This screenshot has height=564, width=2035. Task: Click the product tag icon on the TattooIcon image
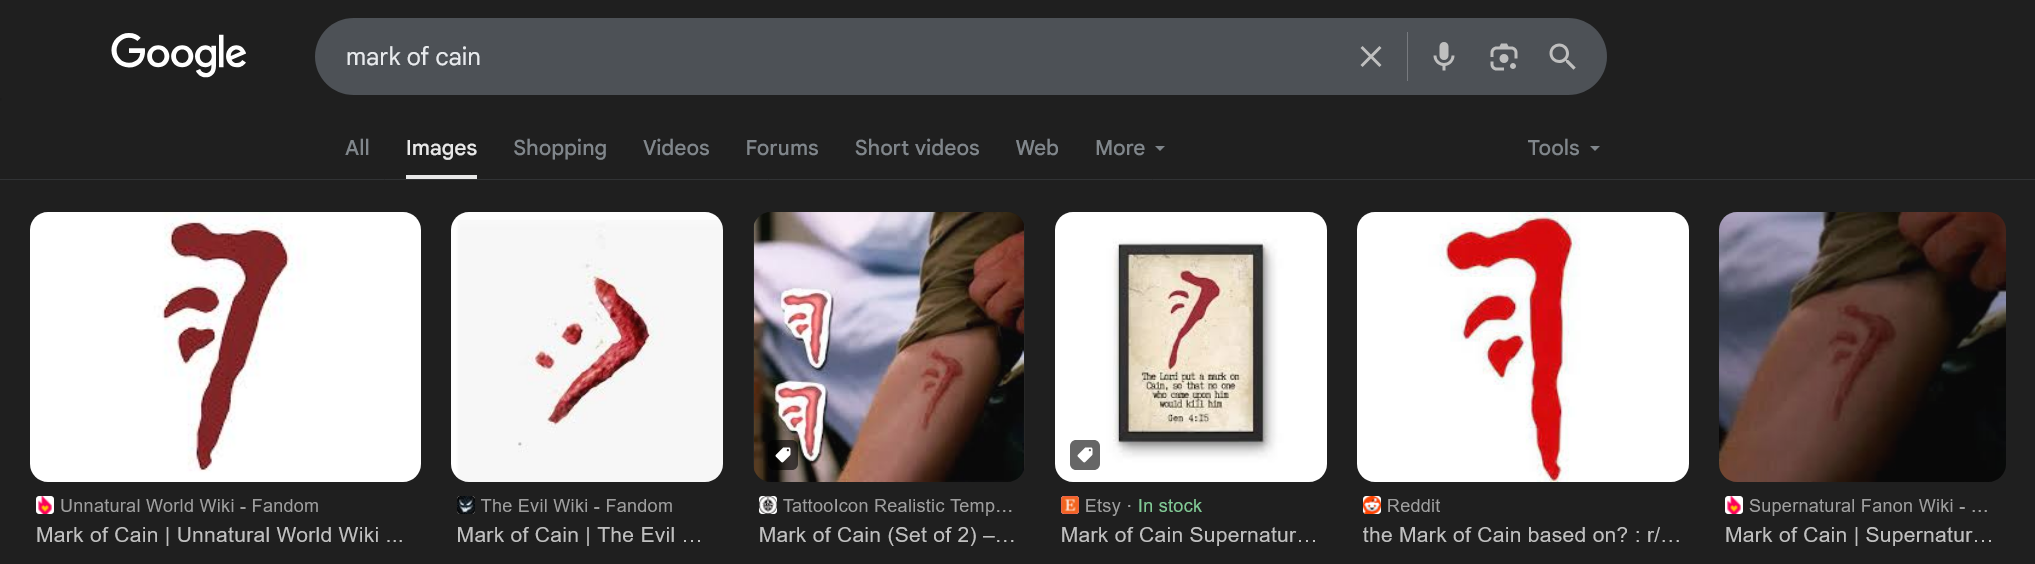point(784,455)
